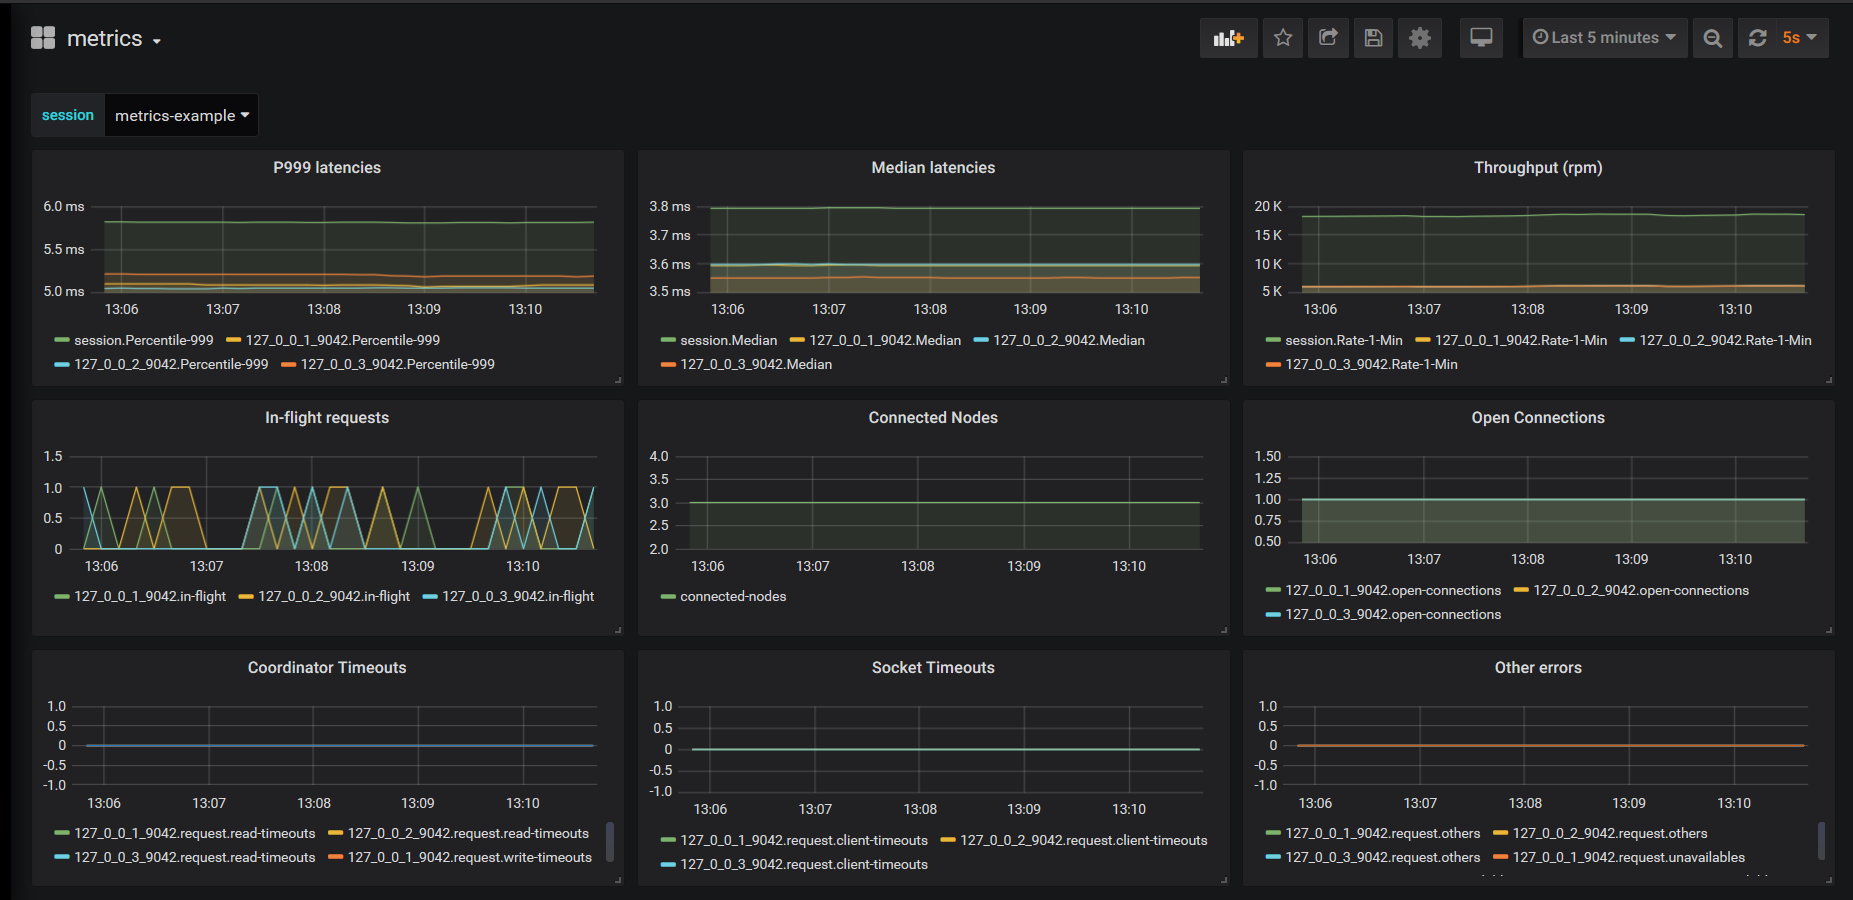Open the Throughput (rpm) panel title menu
The width and height of the screenshot is (1853, 900).
click(1537, 168)
